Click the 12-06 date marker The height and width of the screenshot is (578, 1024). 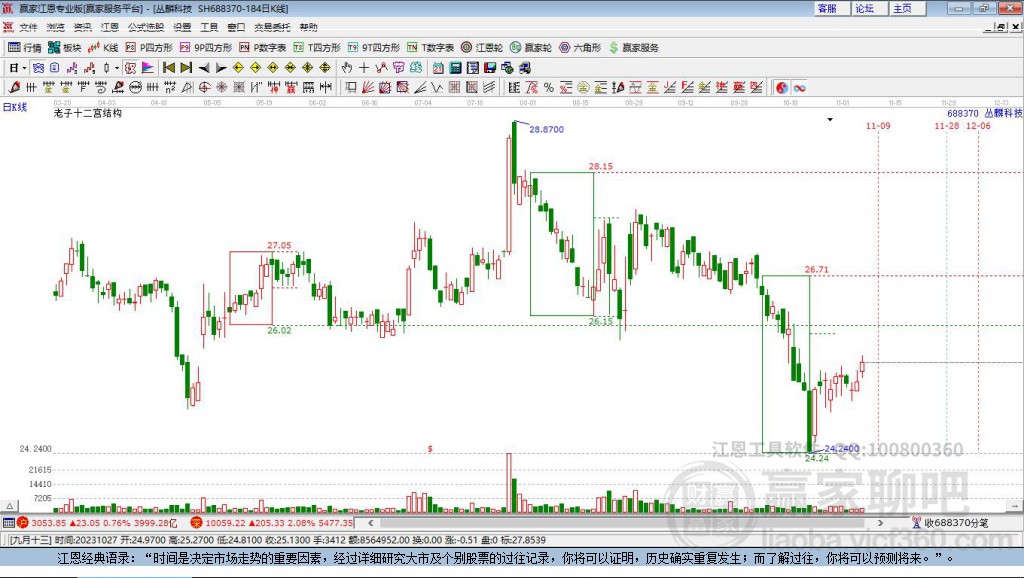point(978,125)
